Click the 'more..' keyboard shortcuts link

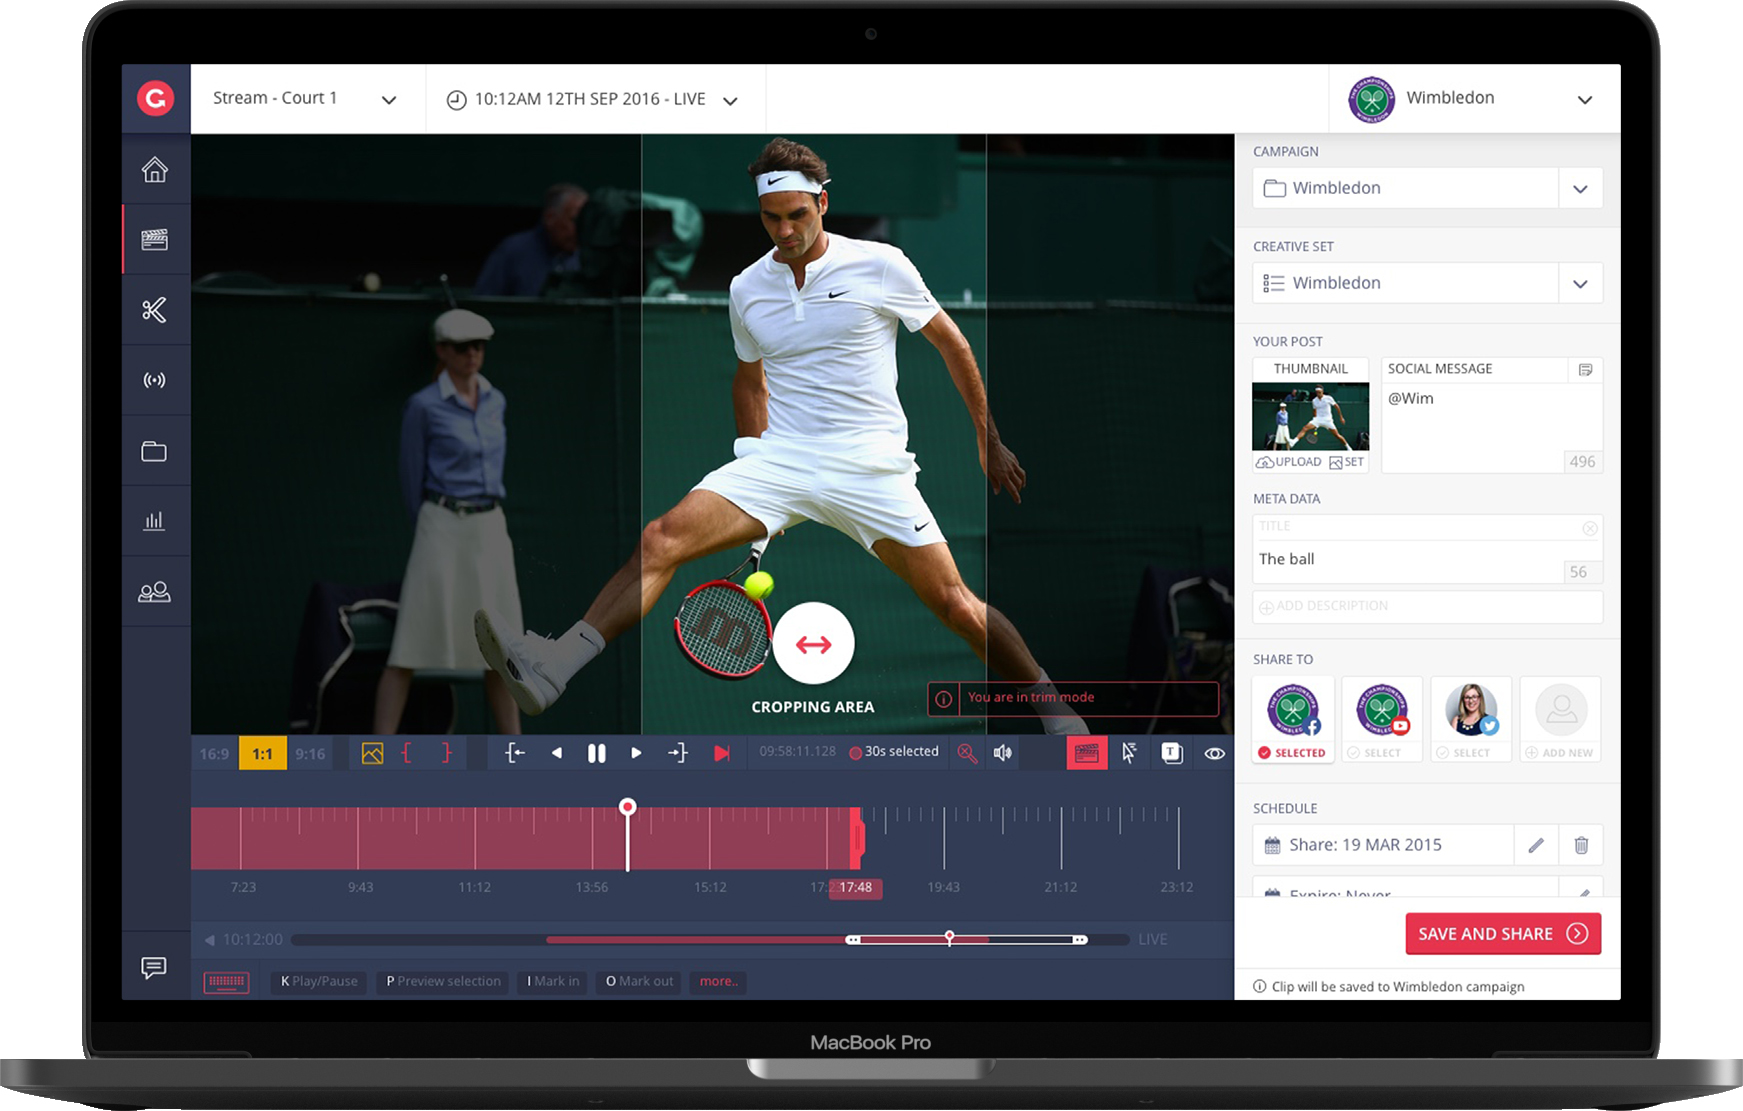pyautogui.click(x=718, y=981)
